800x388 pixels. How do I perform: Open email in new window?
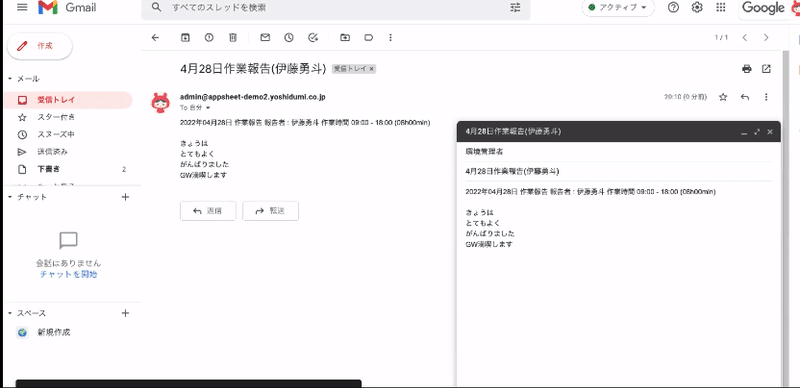pos(766,69)
